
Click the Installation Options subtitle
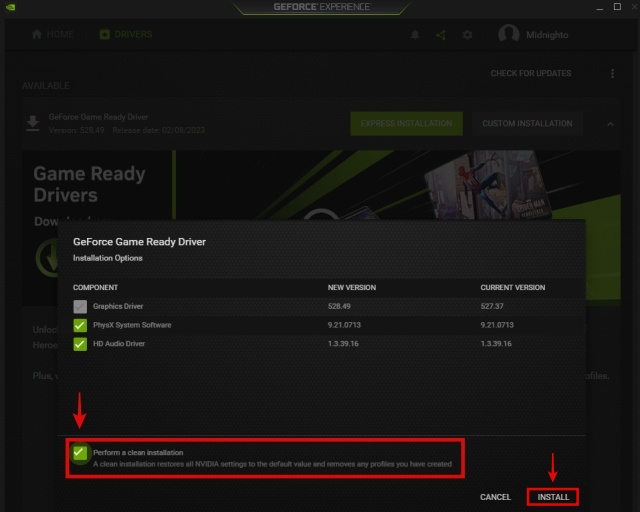[x=107, y=258]
